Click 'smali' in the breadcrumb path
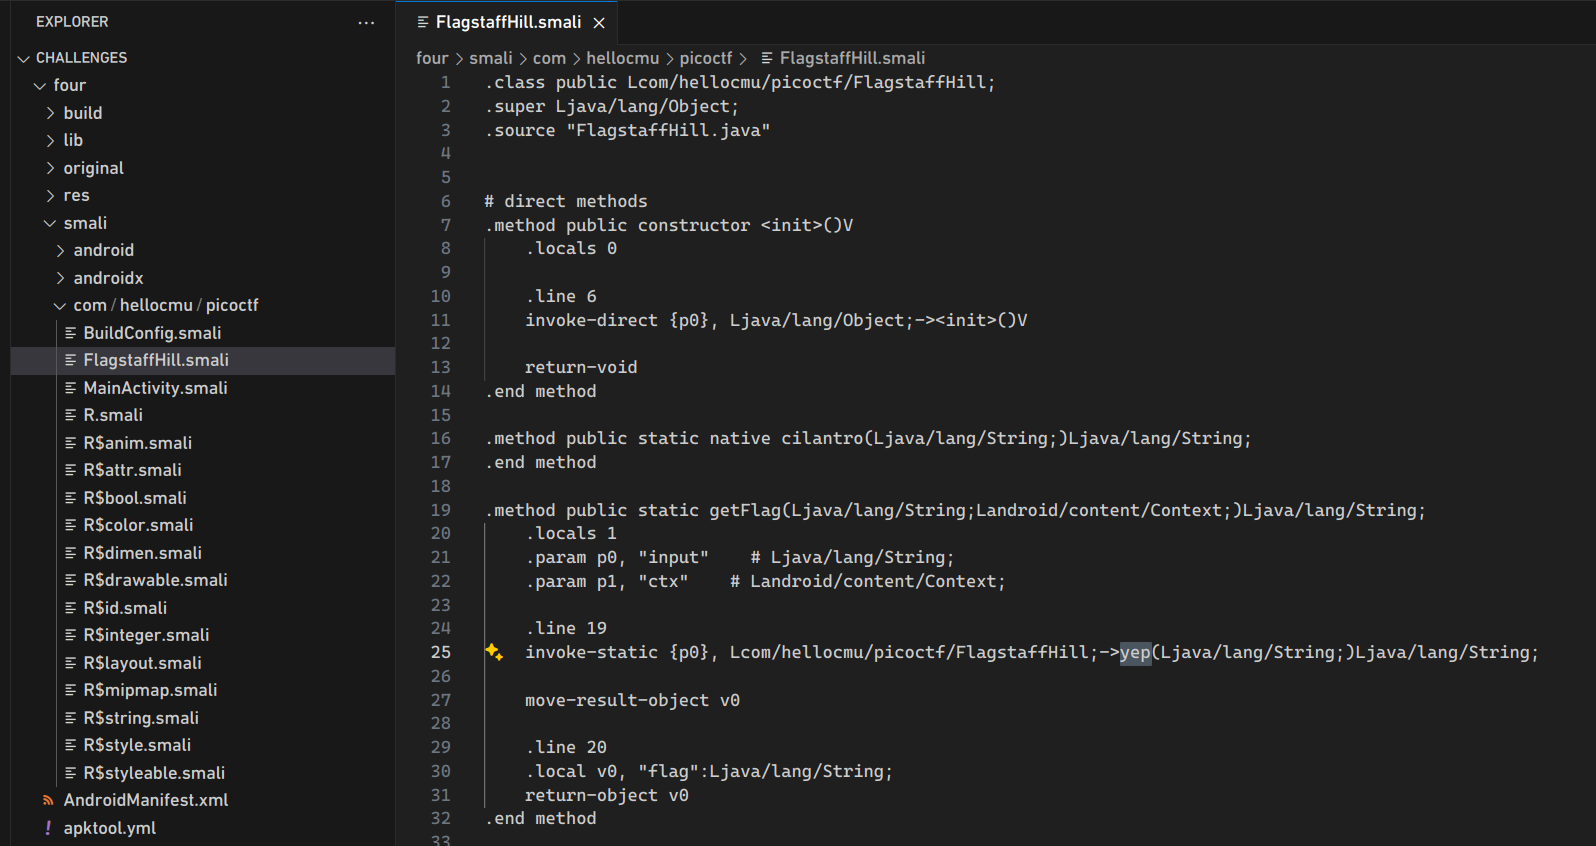 click(x=490, y=58)
